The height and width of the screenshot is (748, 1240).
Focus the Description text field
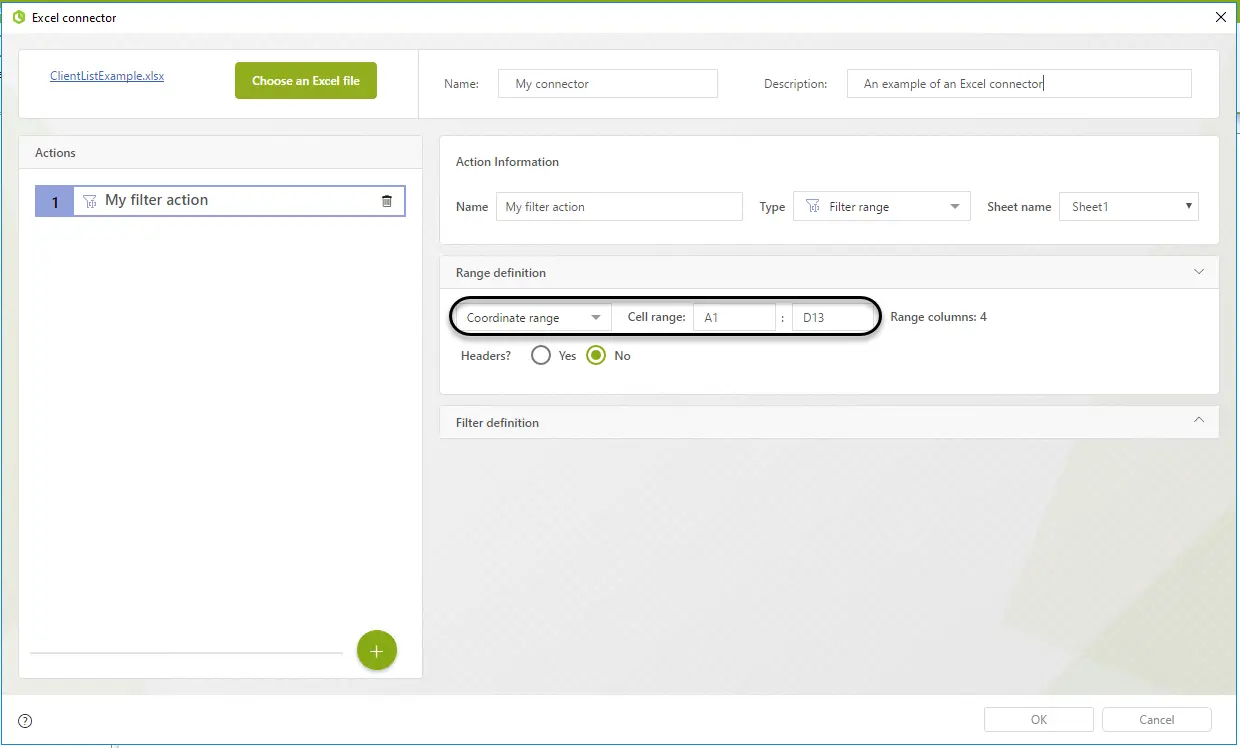(1019, 84)
